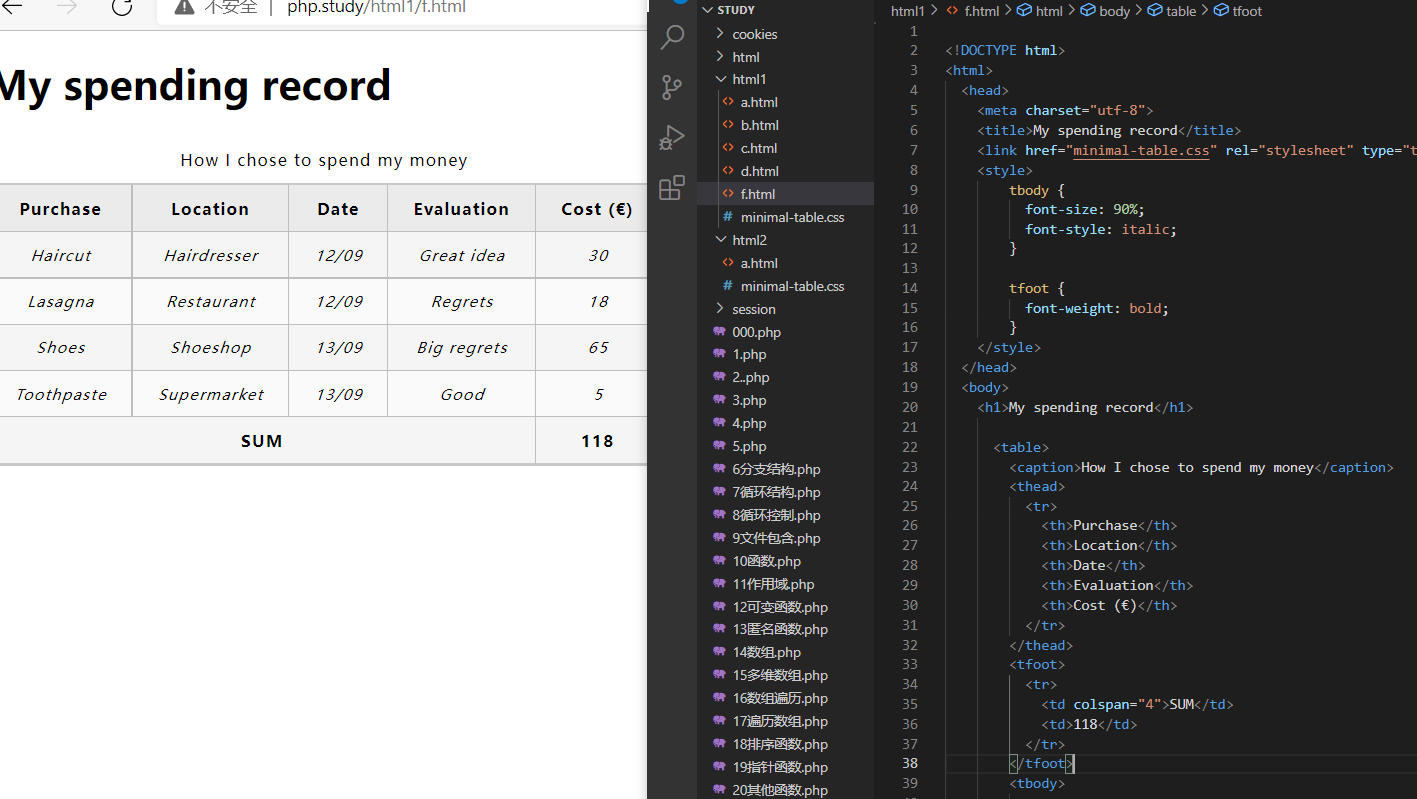The height and width of the screenshot is (799, 1417).
Task: Click the browser back arrow
Action: tap(12, 7)
